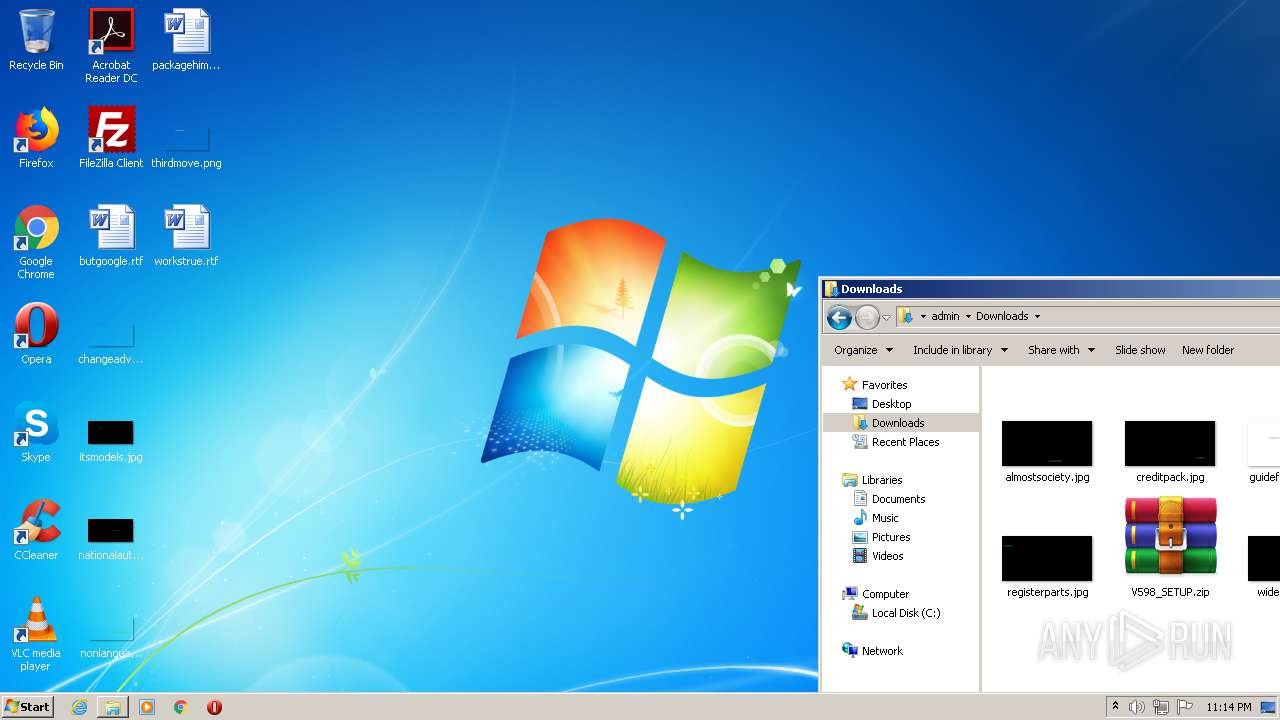1280x720 pixels.
Task: Open Local Disk (C:) in navigation pane
Action: point(905,613)
